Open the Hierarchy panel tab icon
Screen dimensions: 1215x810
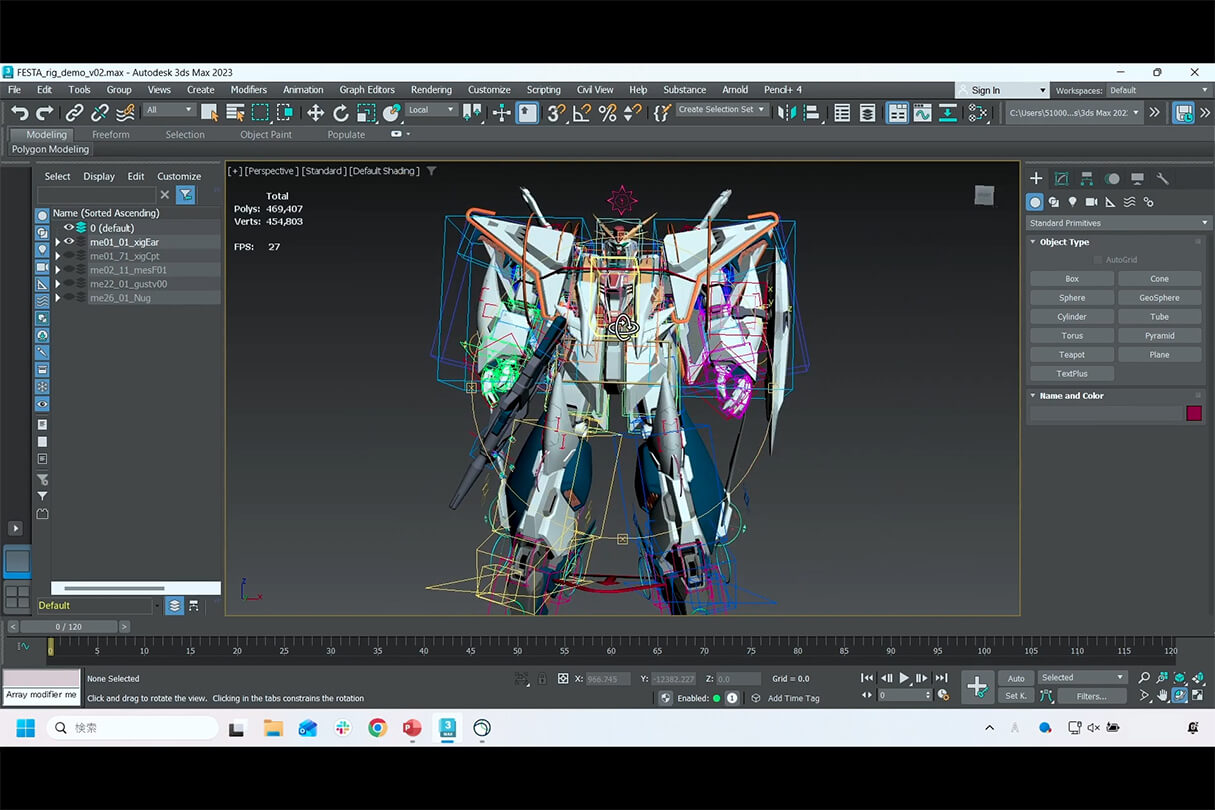pos(1087,178)
